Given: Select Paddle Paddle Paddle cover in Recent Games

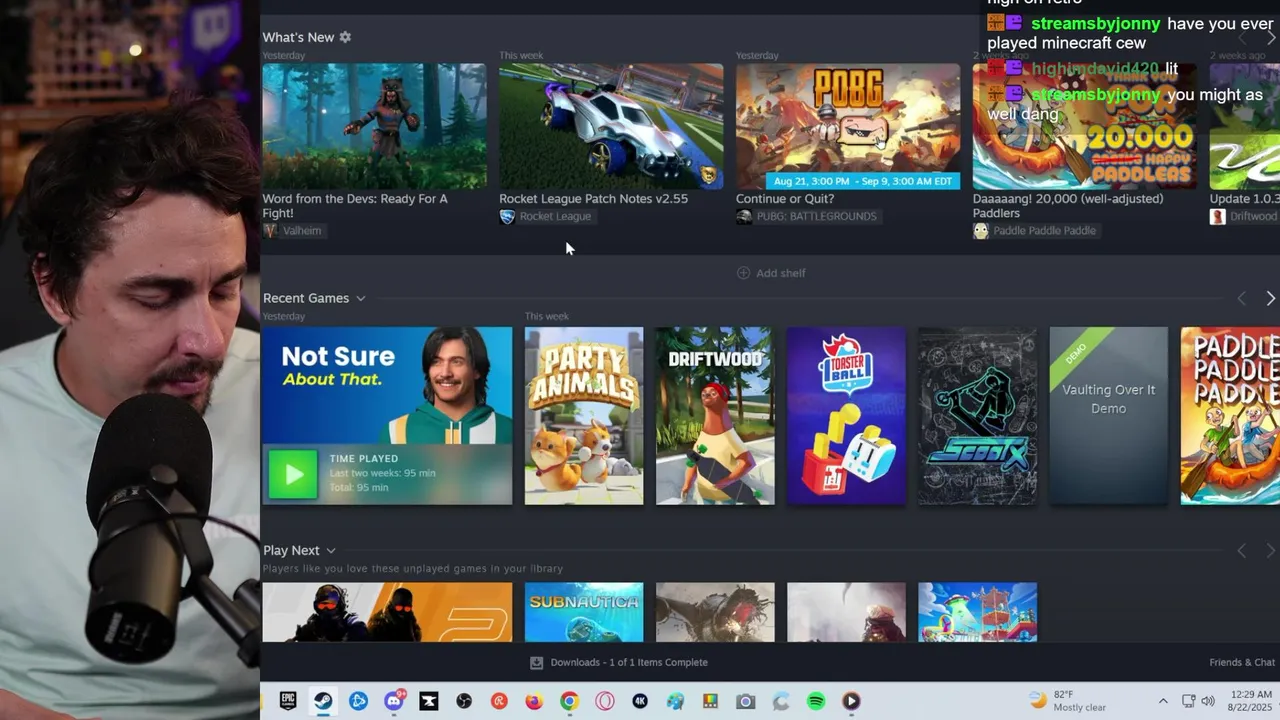Looking at the screenshot, I should (1230, 416).
